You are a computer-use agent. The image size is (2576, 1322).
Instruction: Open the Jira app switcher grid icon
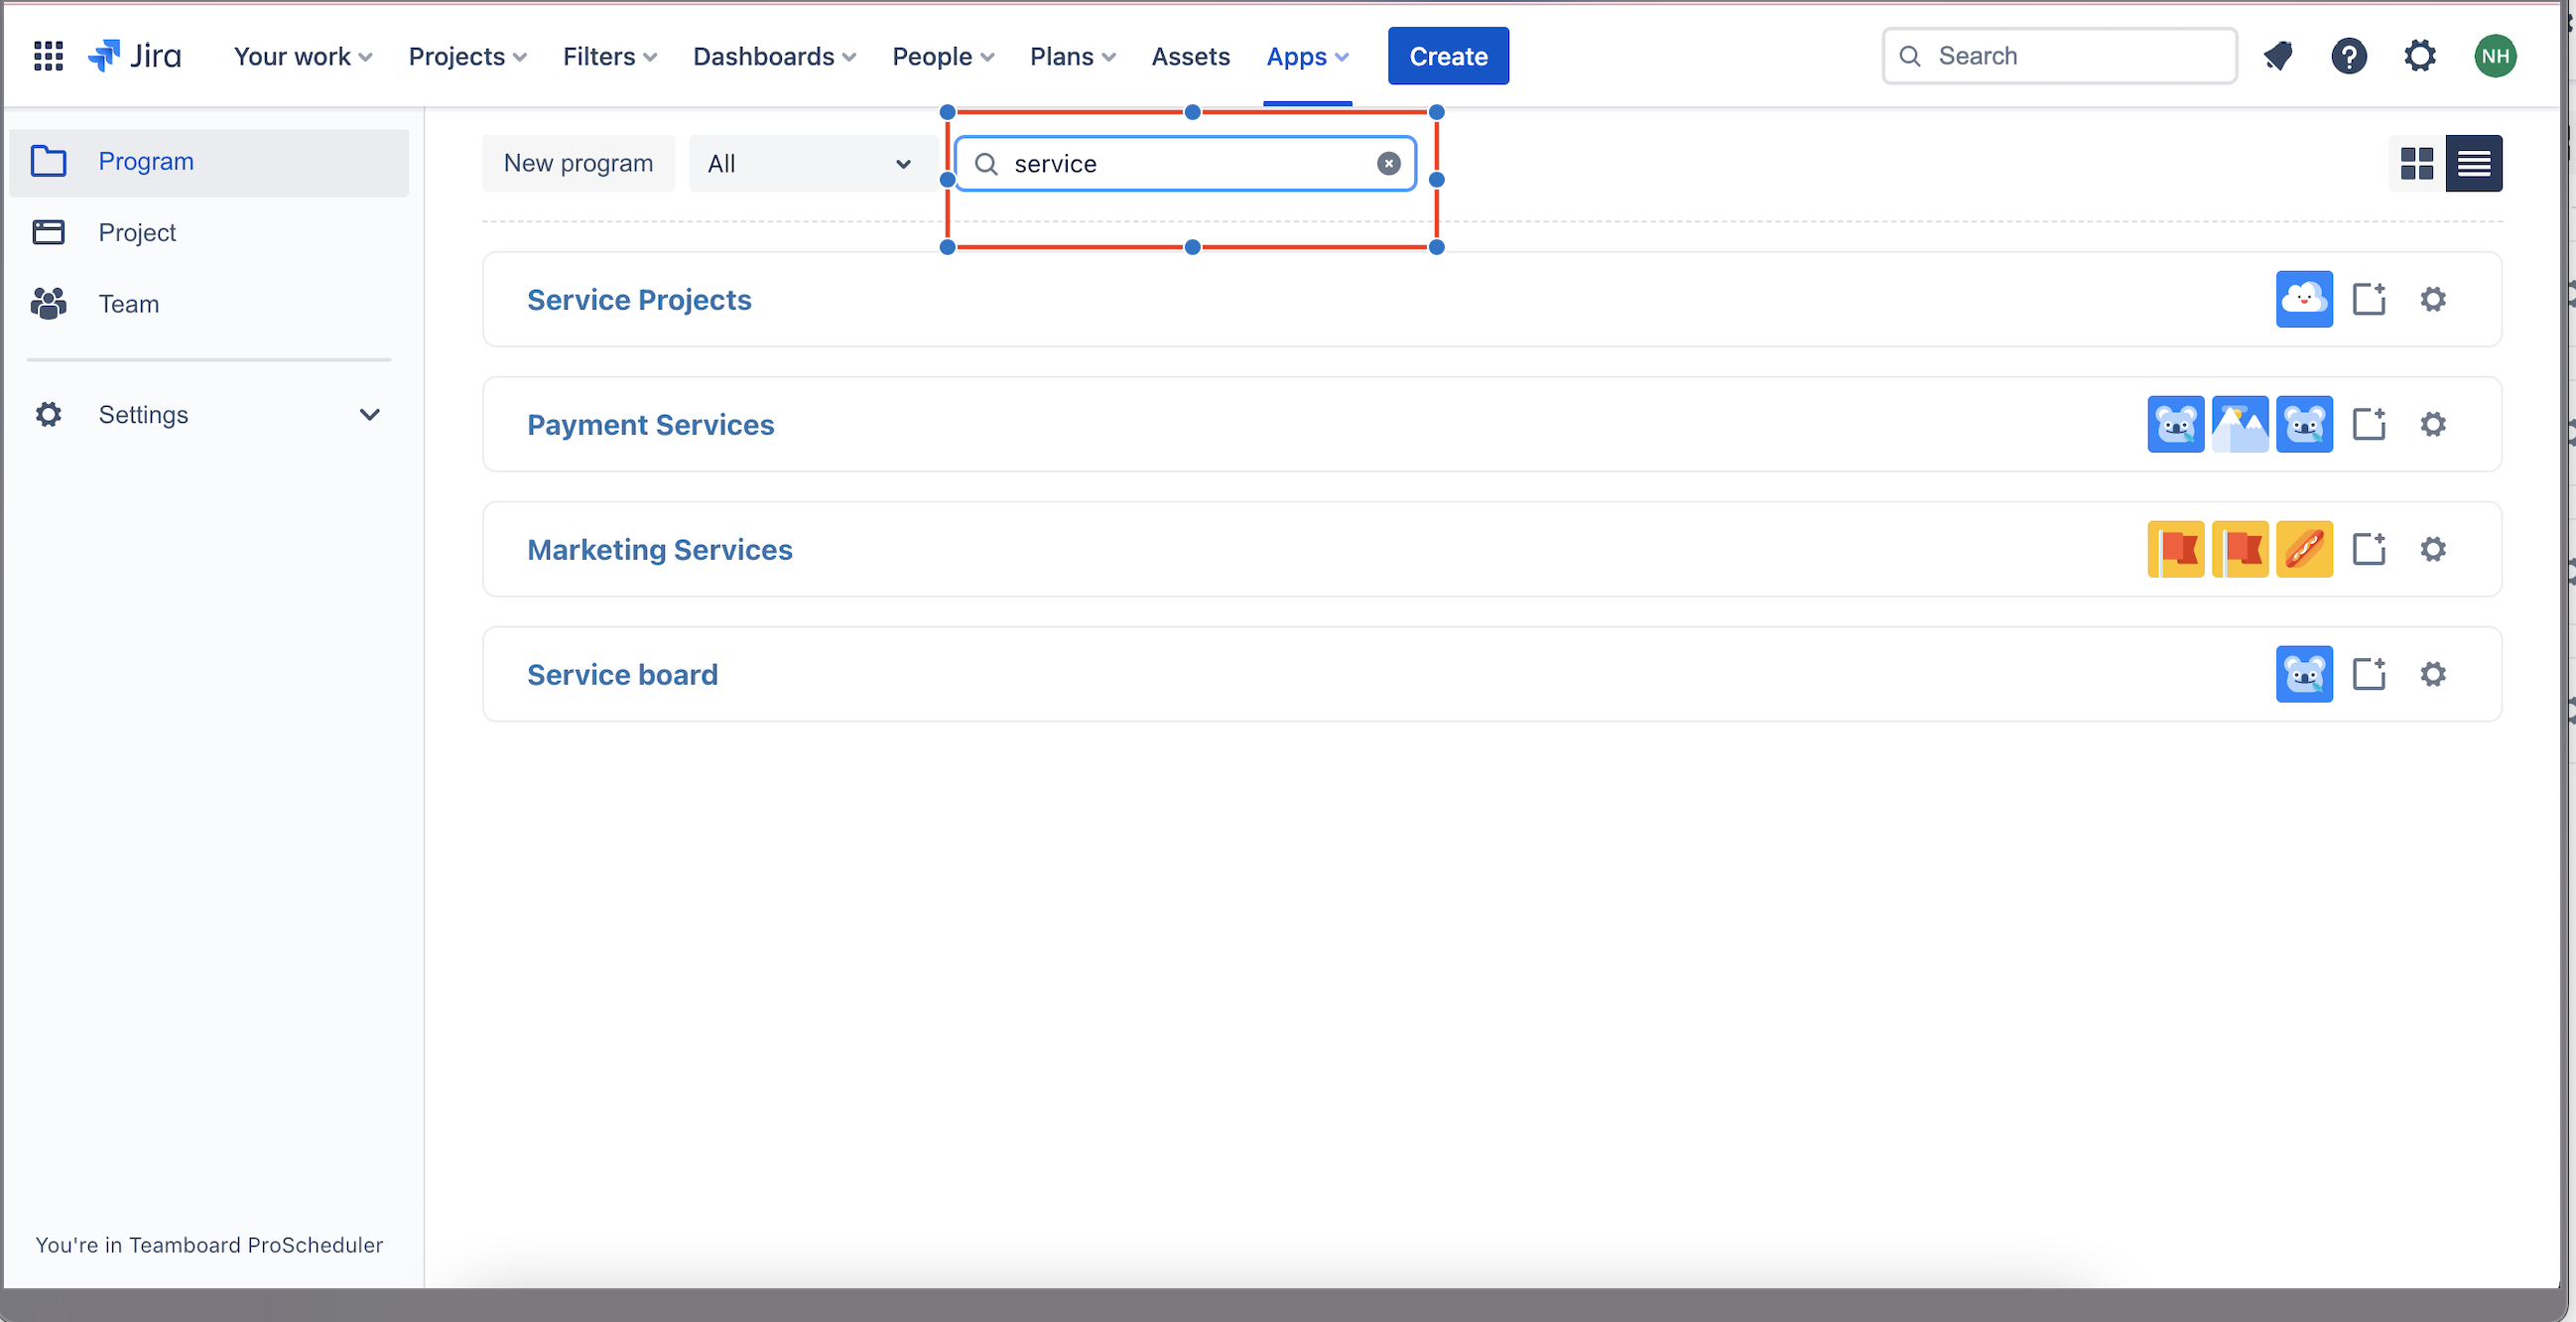point(48,56)
